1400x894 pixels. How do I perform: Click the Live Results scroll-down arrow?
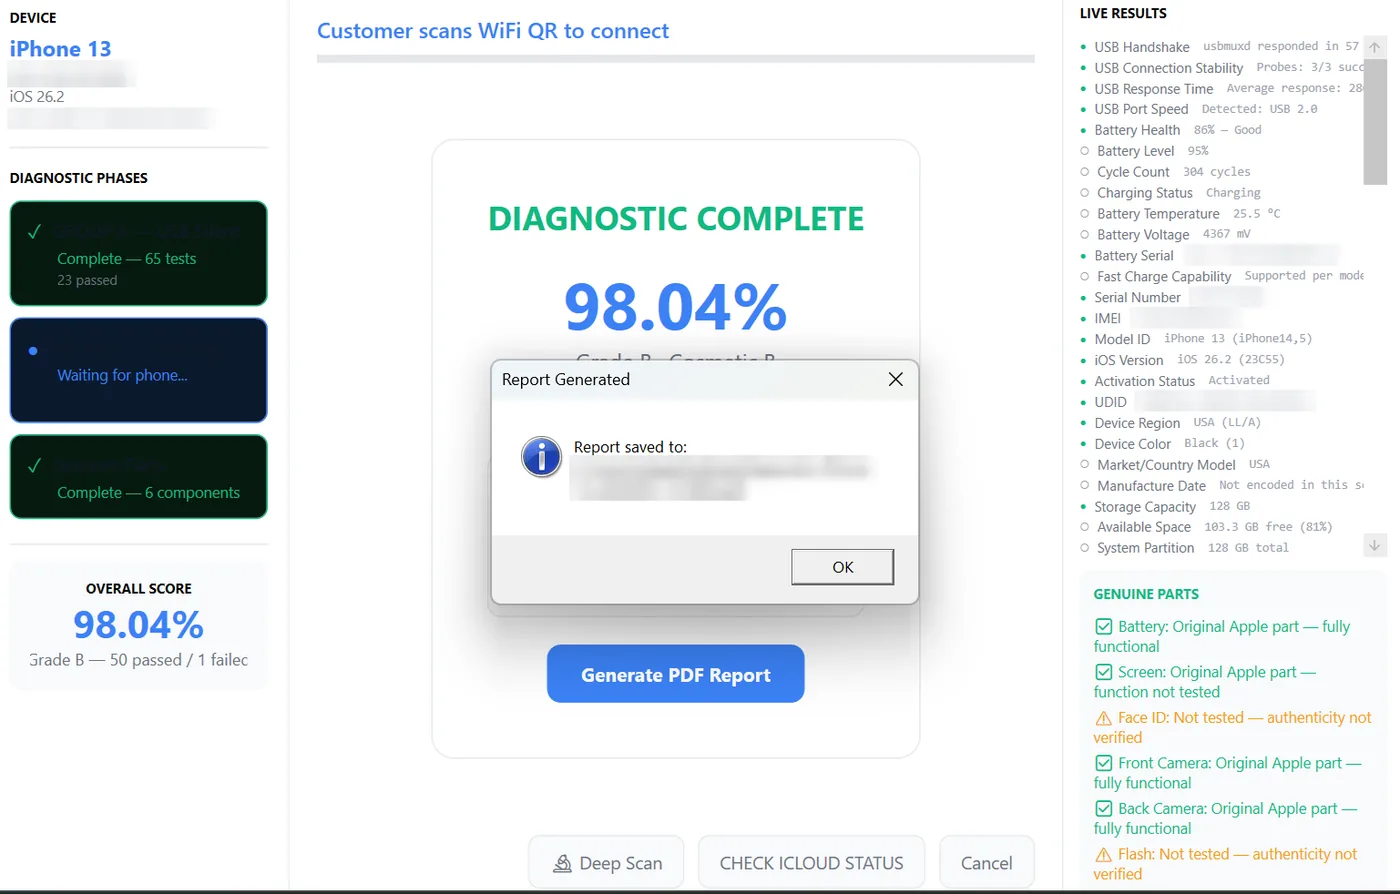[x=1375, y=545]
